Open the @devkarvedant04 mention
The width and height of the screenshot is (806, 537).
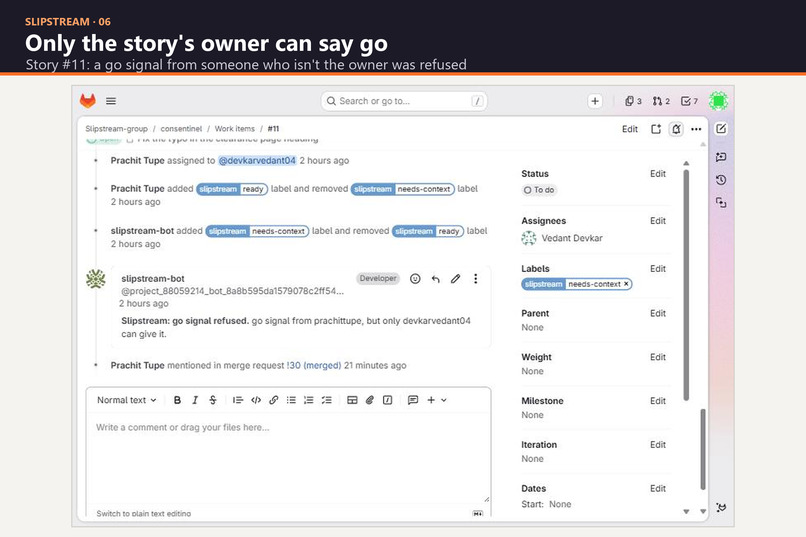pyautogui.click(x=258, y=160)
